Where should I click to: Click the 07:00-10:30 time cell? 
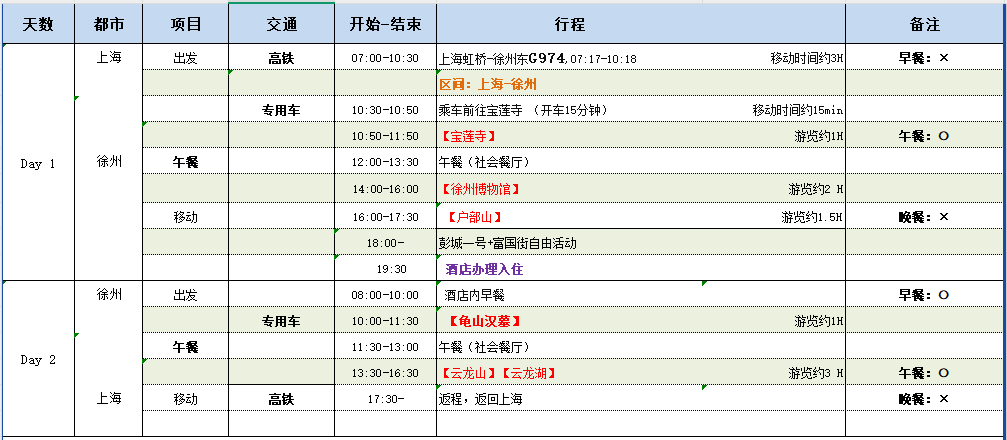[x=385, y=58]
